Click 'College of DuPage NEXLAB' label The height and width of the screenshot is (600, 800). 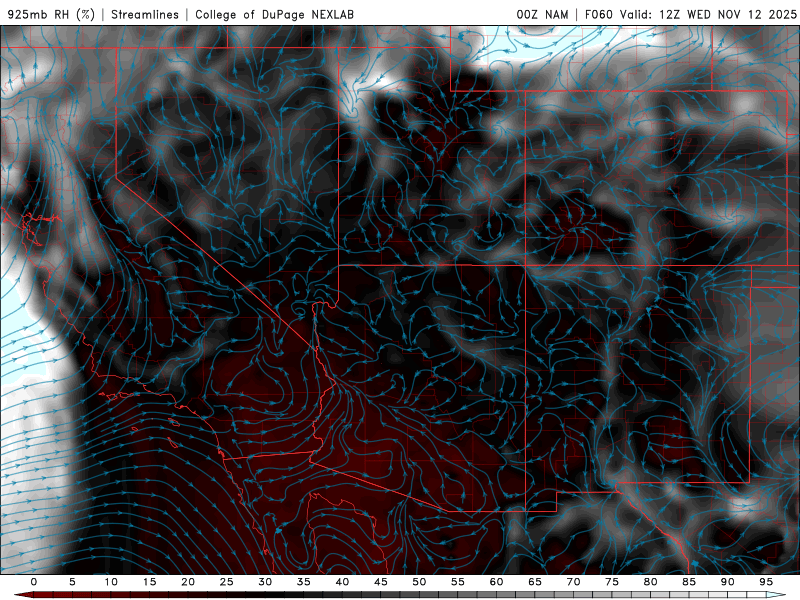coord(274,14)
